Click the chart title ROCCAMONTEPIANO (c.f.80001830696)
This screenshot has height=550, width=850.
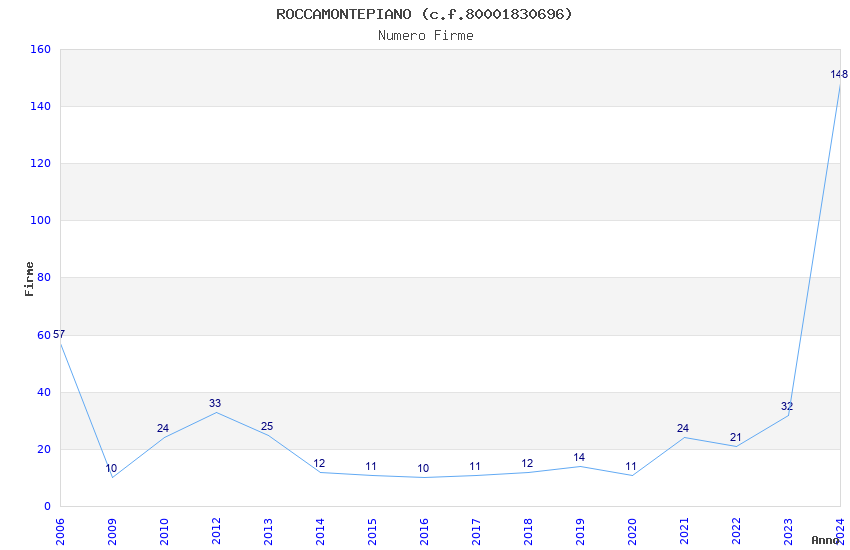click(424, 14)
